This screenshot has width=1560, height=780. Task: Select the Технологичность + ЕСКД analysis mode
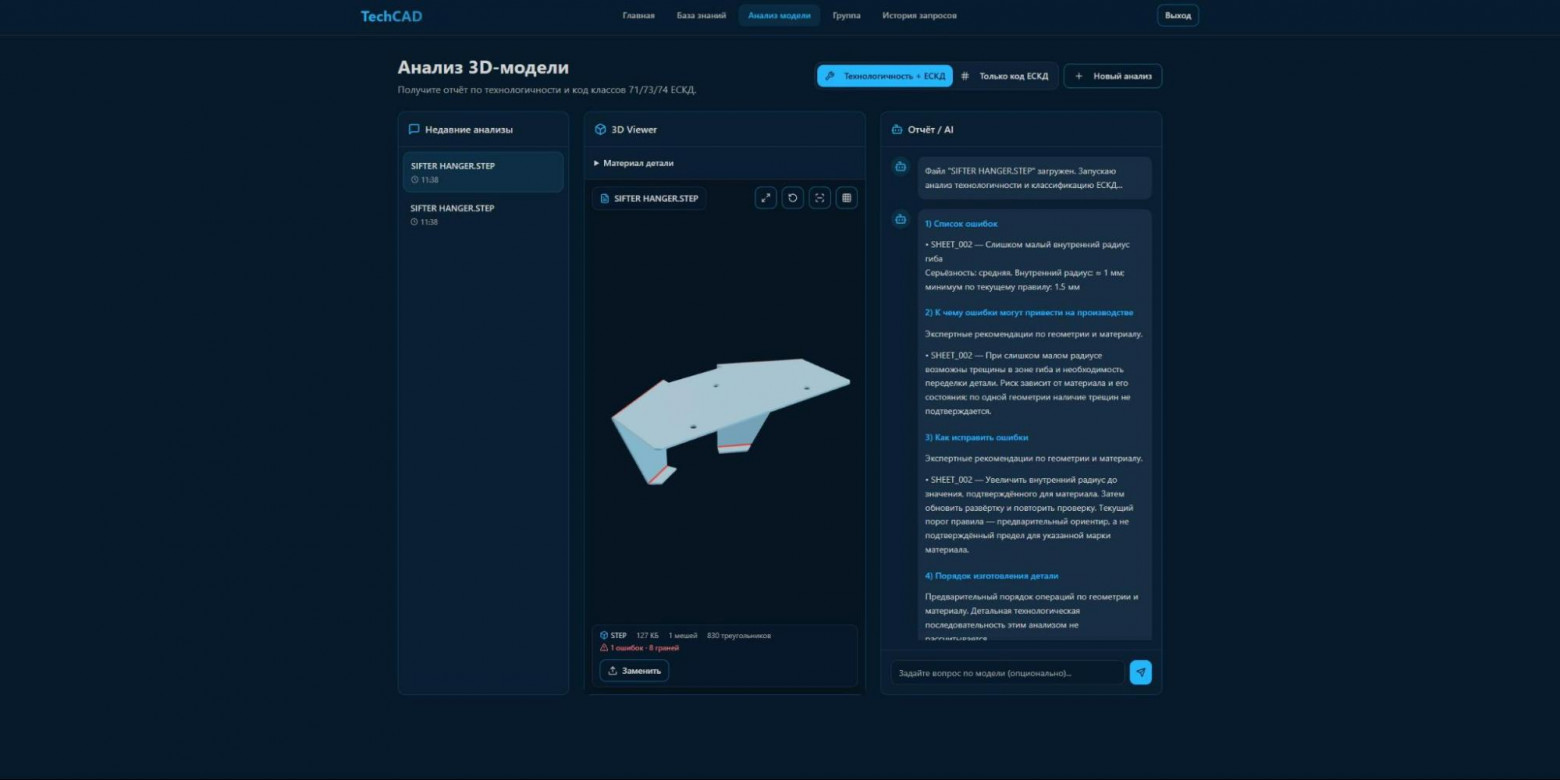coord(885,76)
